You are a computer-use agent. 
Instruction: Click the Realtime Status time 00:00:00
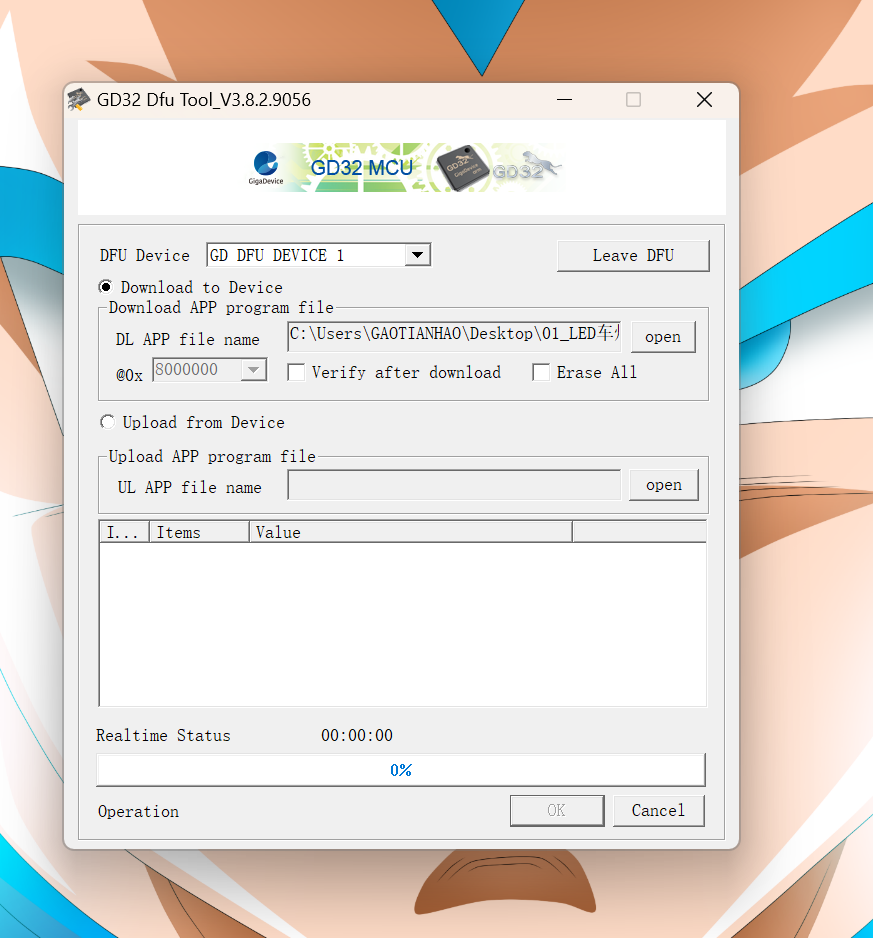pyautogui.click(x=357, y=735)
